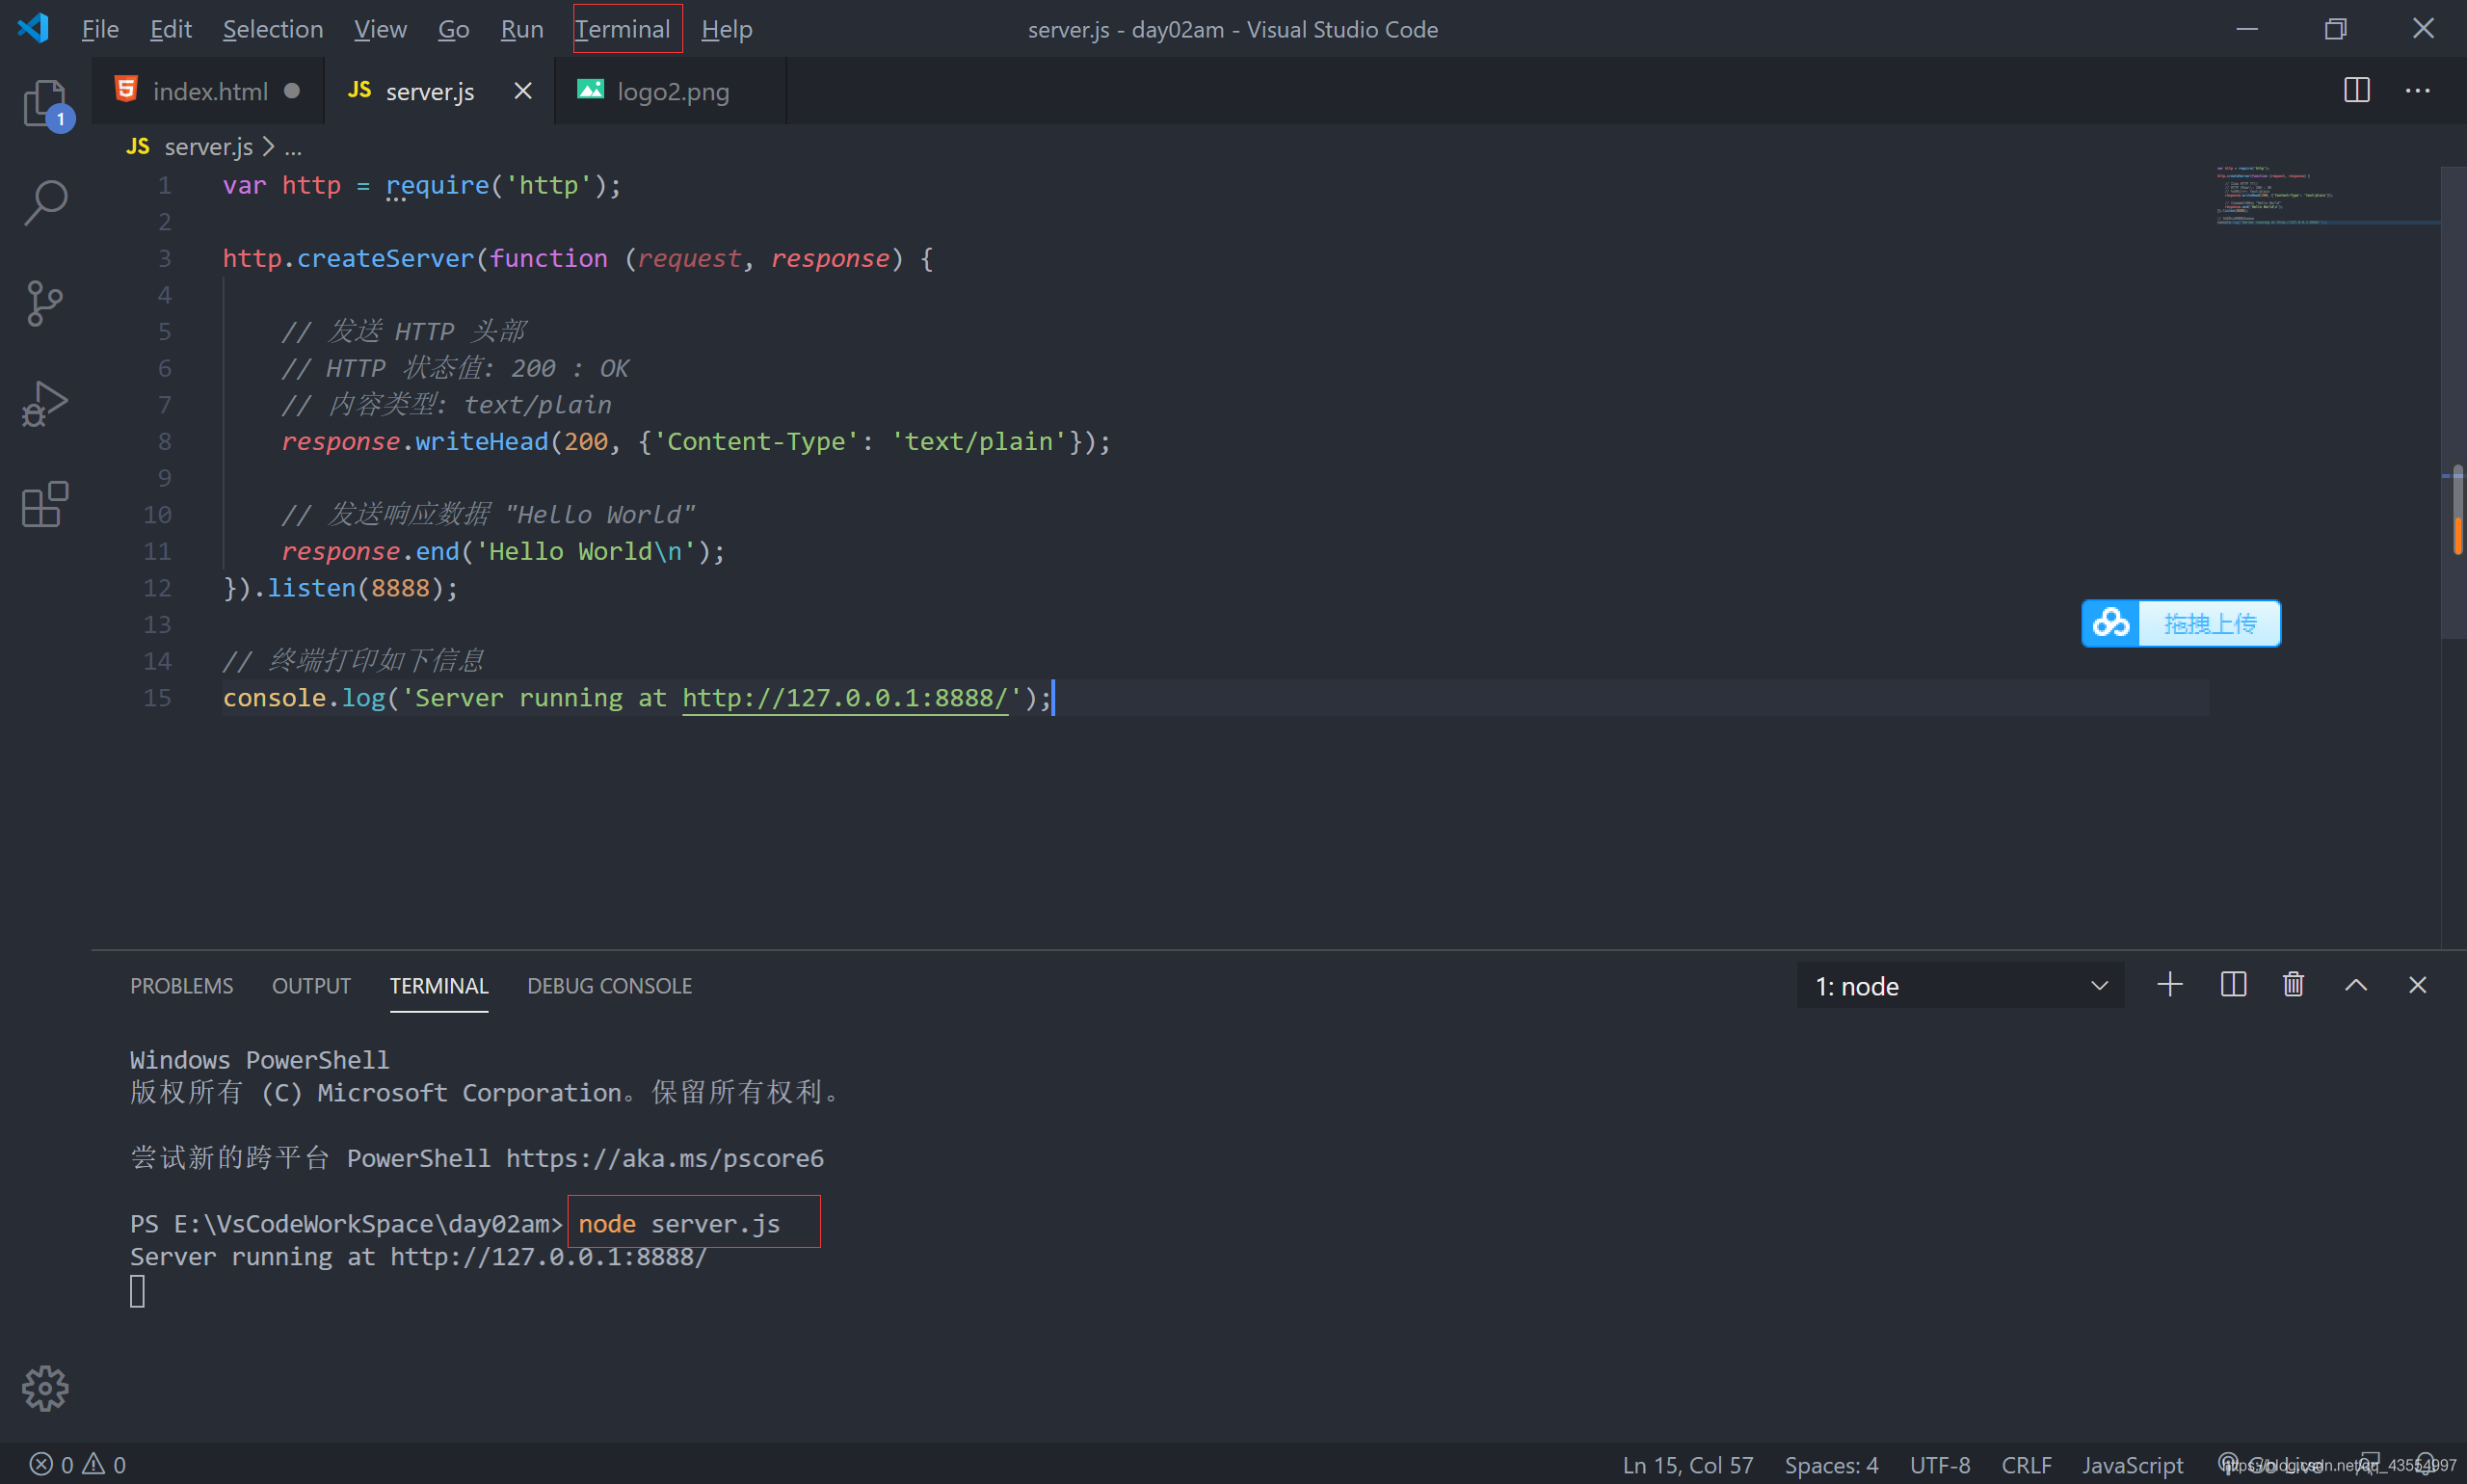The image size is (2467, 1484).
Task: Switch to the PROBLEMS panel tab
Action: tap(181, 986)
